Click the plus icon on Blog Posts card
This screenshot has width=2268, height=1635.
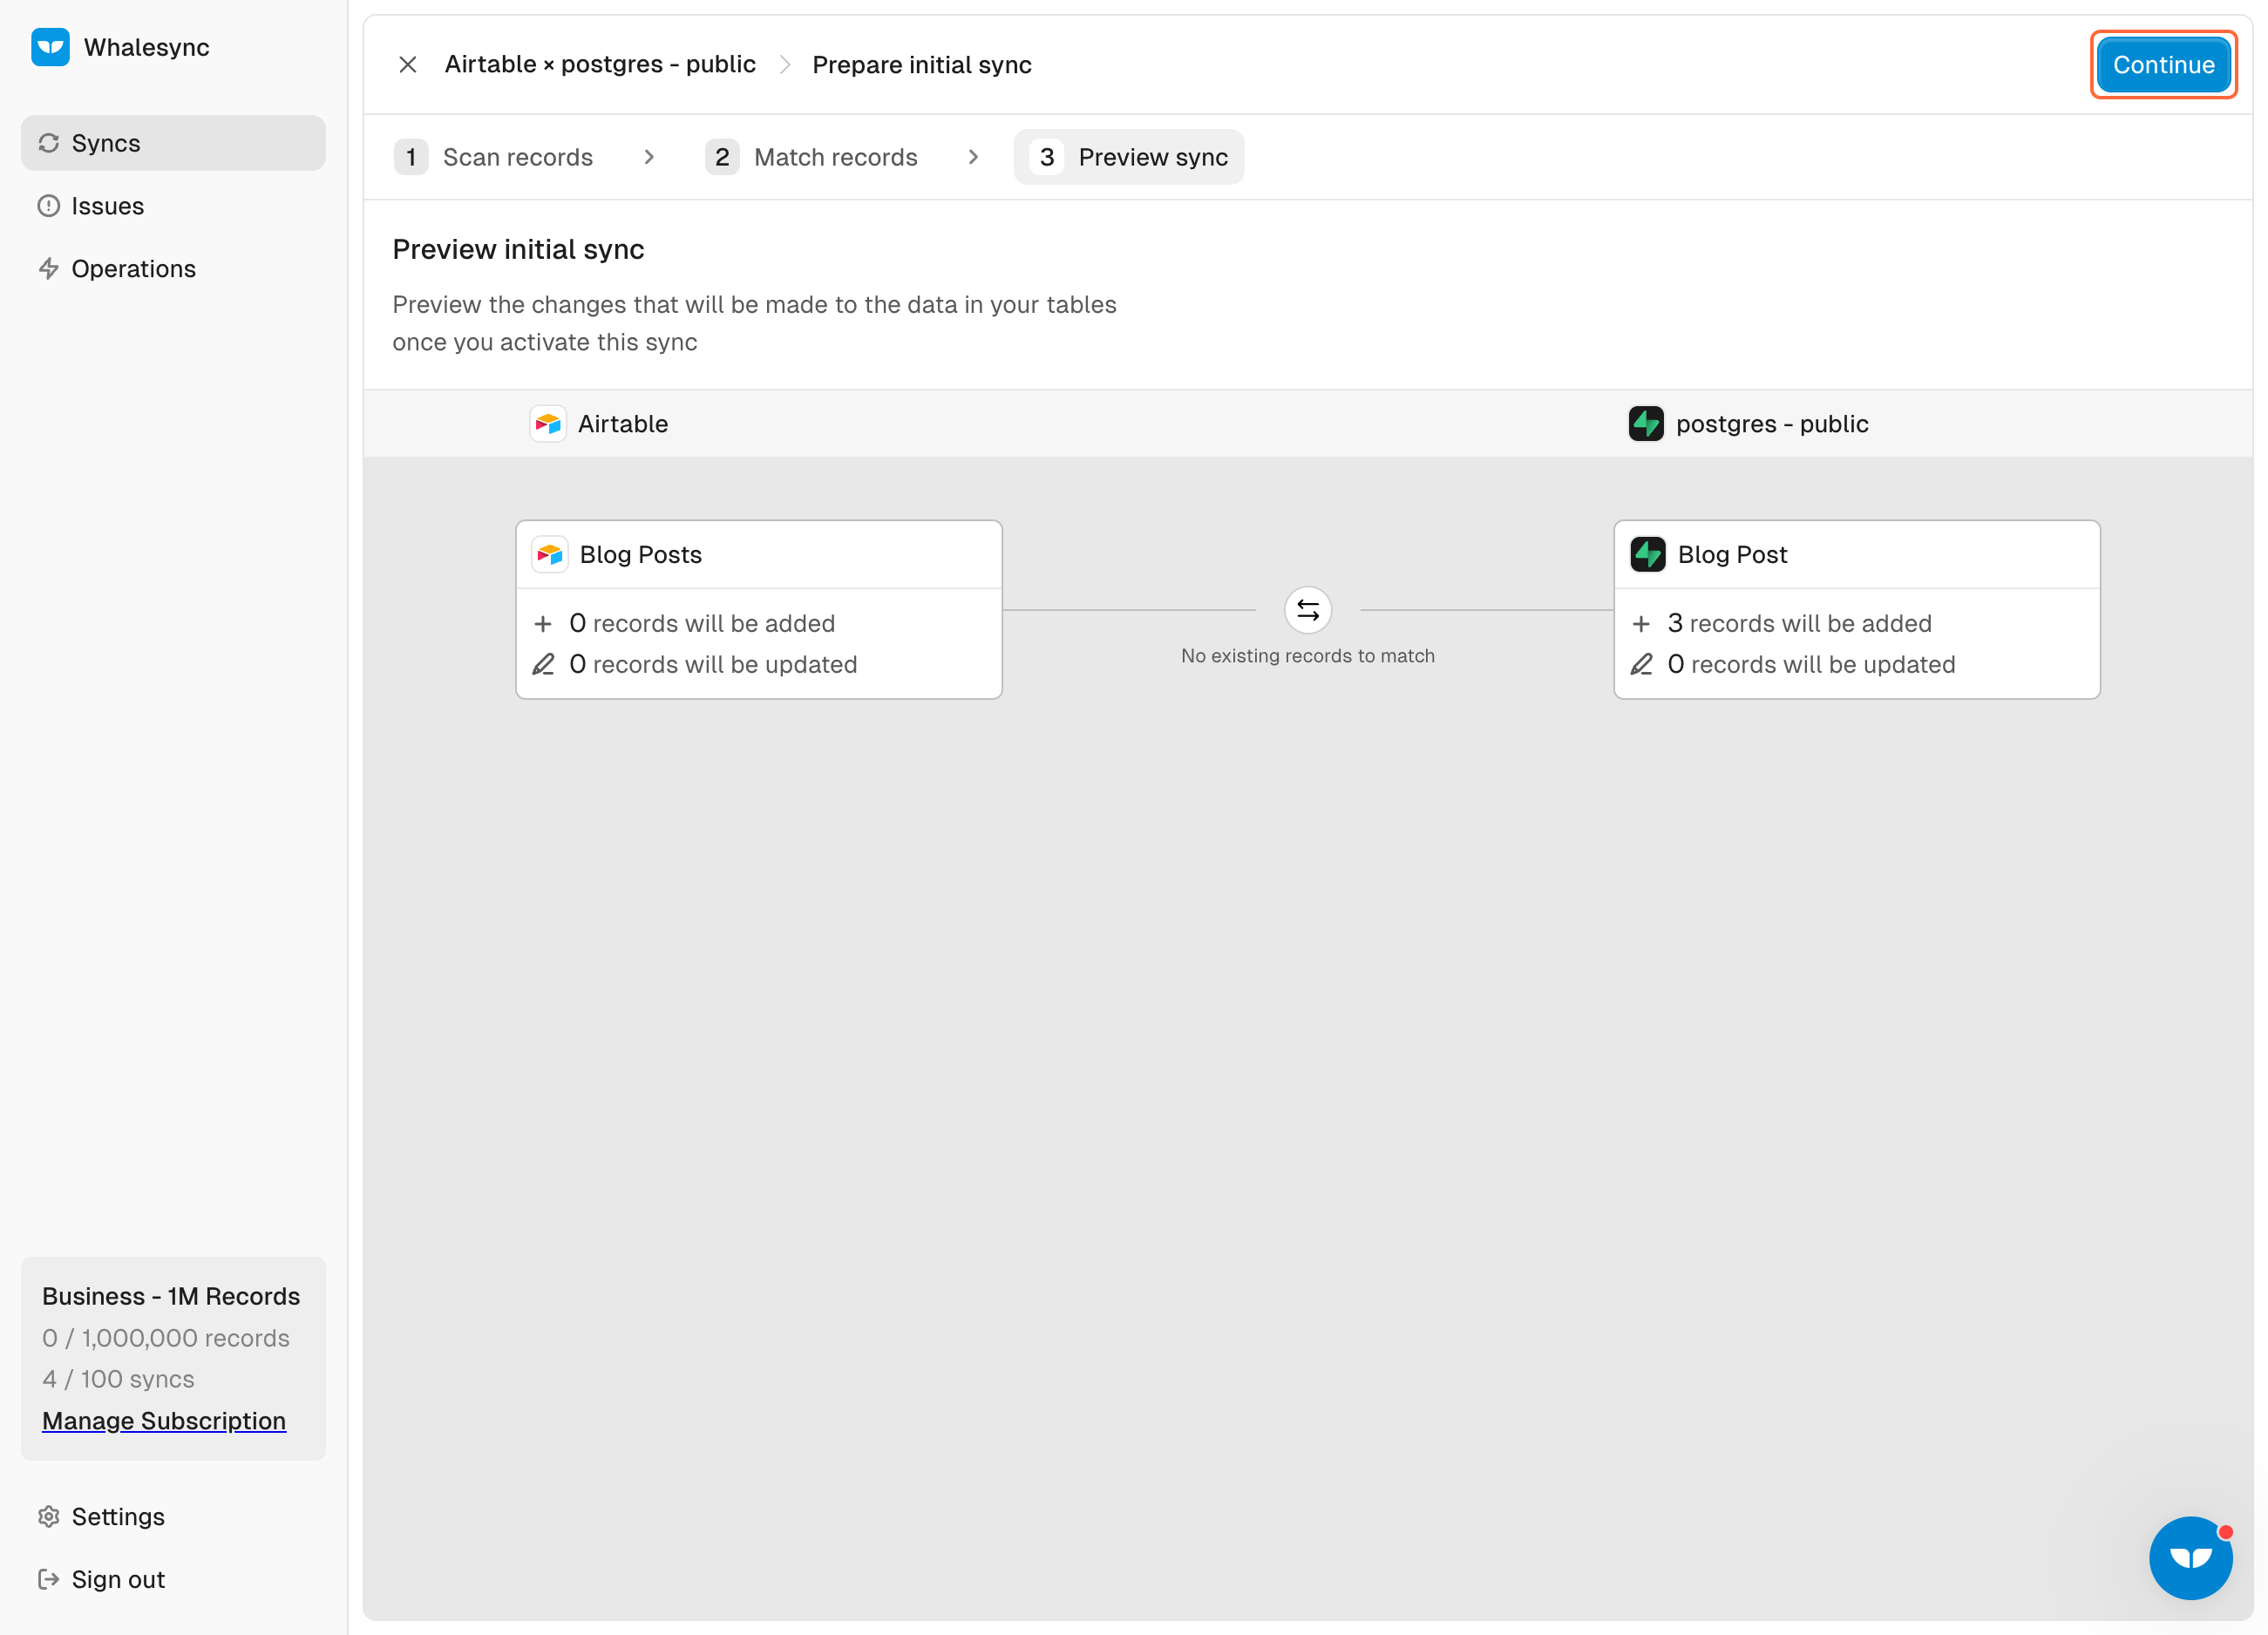point(543,624)
